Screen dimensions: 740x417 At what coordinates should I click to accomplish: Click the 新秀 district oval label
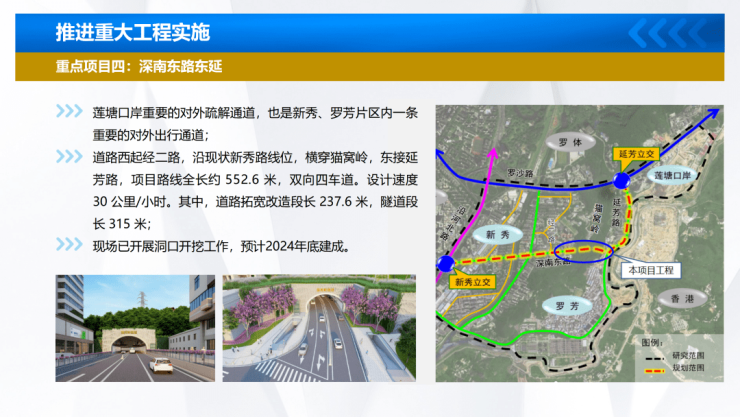[x=497, y=234]
